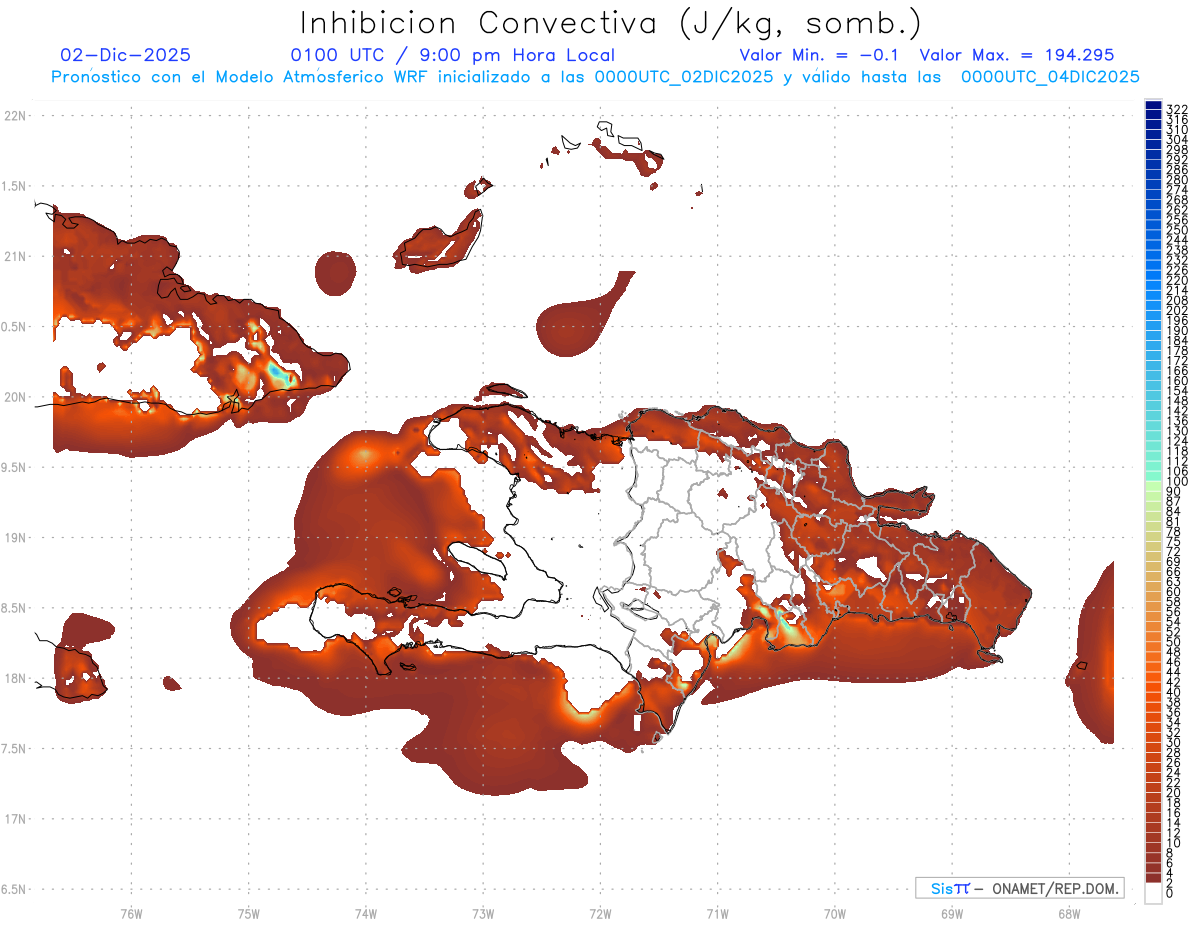Click the "22N" latitude label

(15, 116)
